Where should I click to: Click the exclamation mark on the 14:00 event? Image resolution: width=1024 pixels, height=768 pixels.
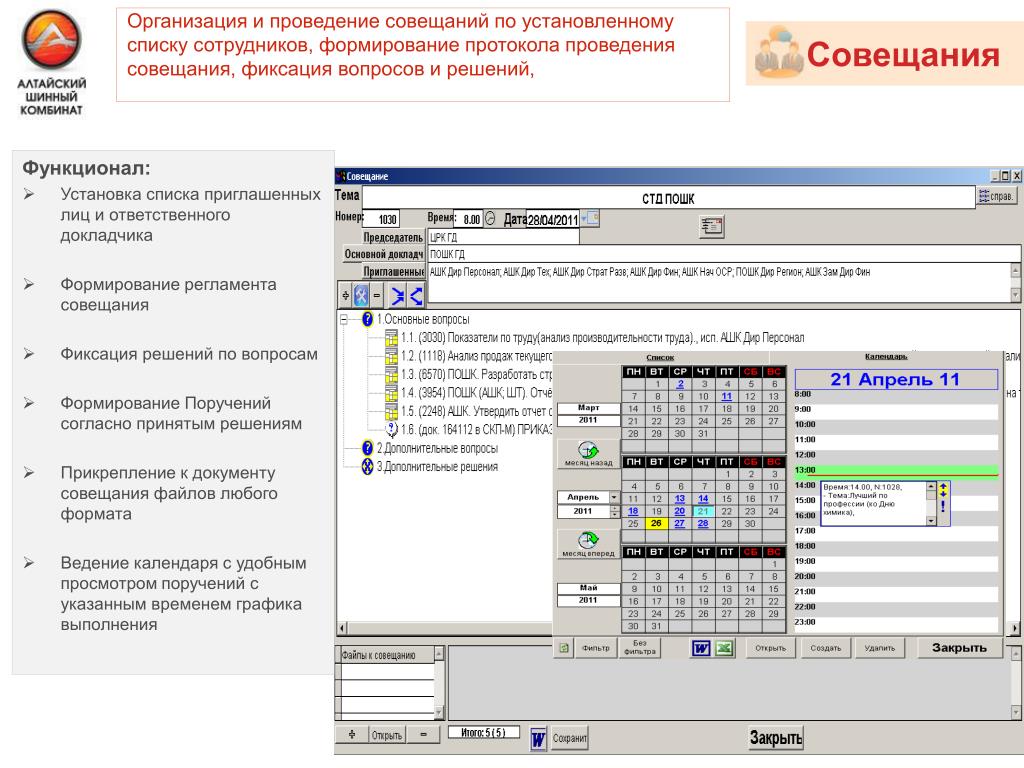[942, 506]
